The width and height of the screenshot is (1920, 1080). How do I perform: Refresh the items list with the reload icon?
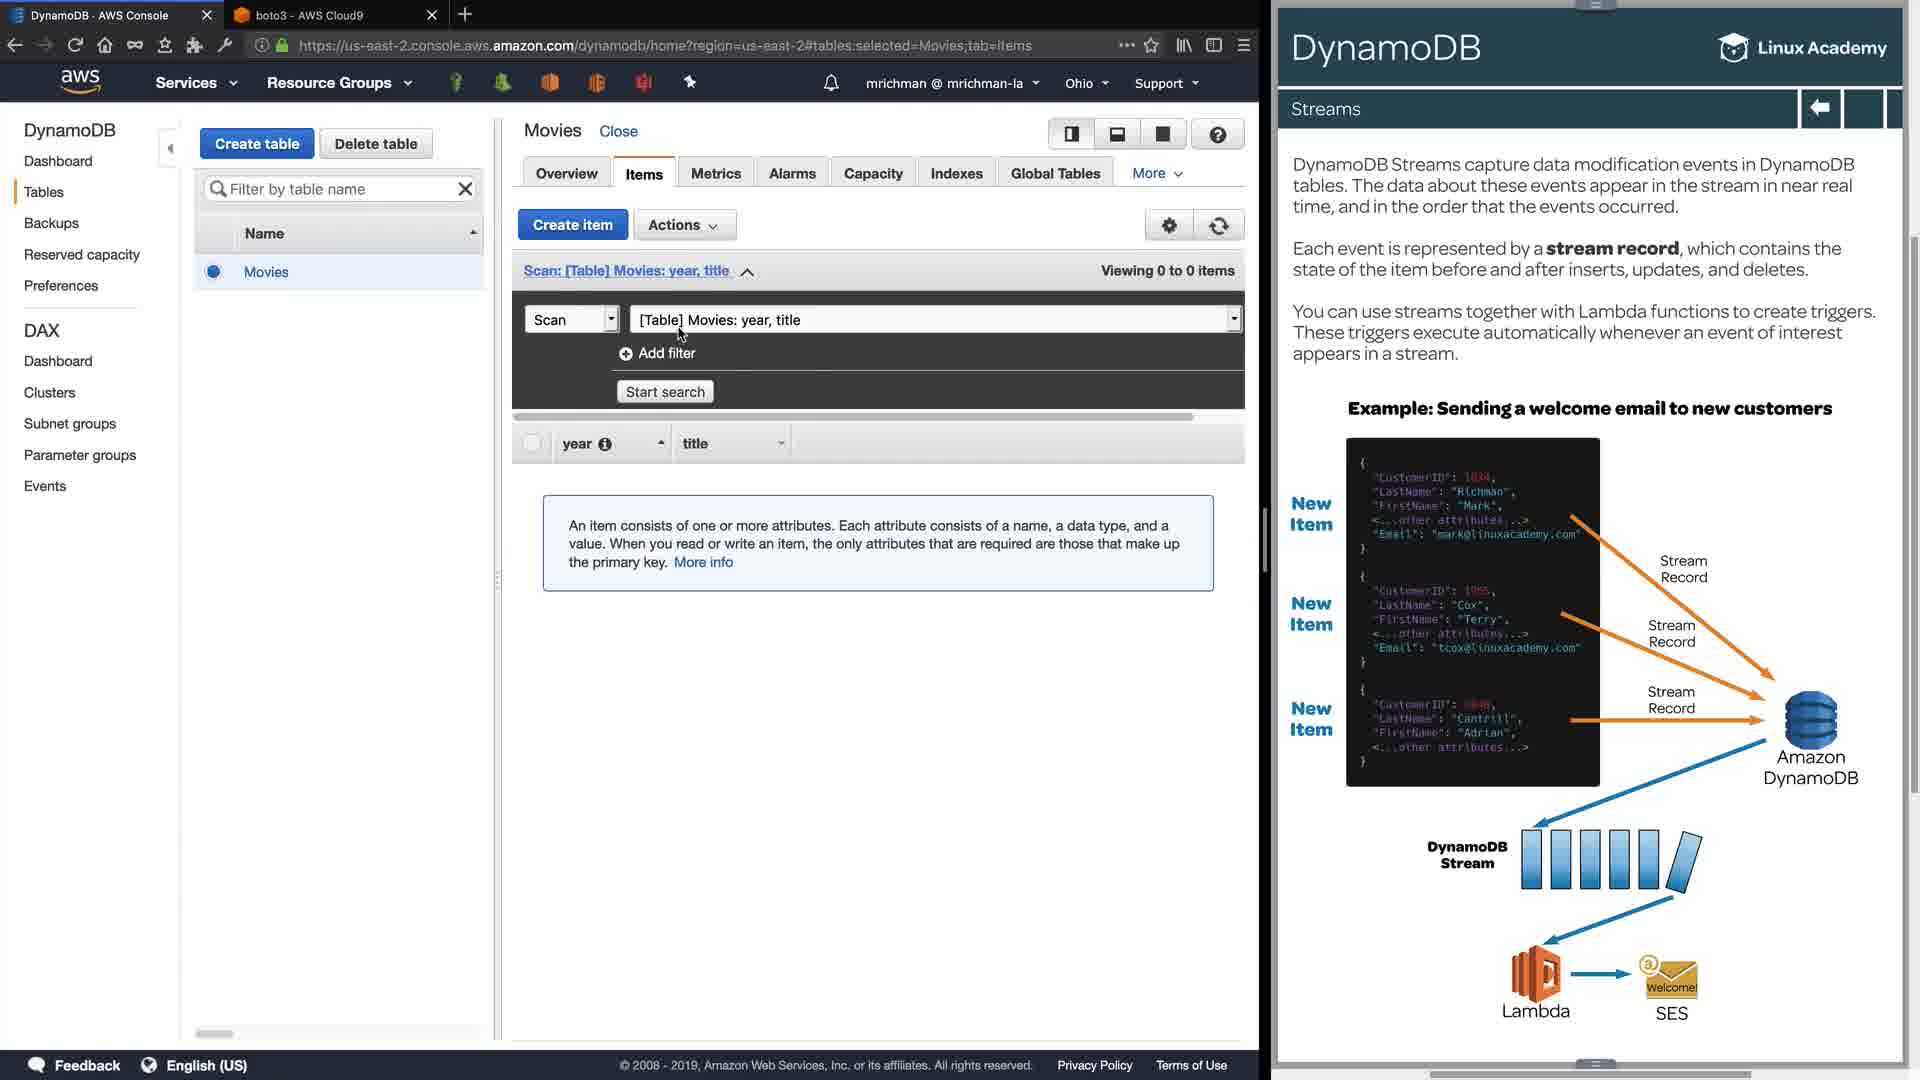pos(1218,225)
